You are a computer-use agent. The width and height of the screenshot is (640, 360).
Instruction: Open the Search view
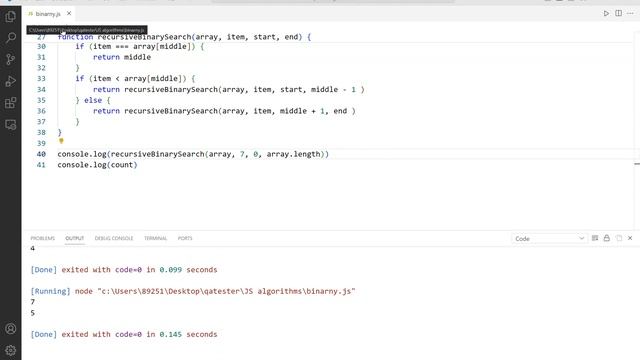coord(11,38)
